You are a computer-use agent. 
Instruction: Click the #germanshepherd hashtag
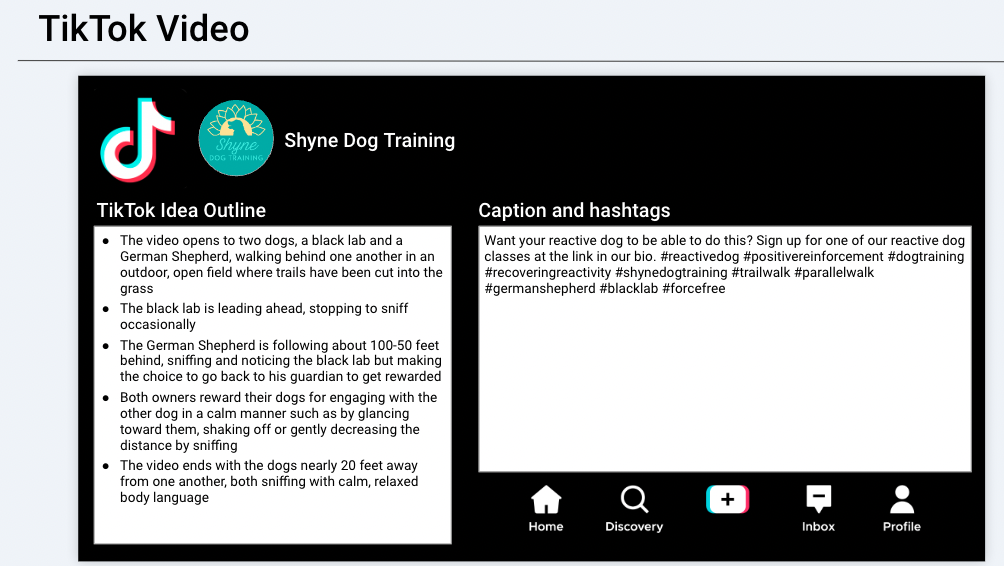(x=540, y=289)
